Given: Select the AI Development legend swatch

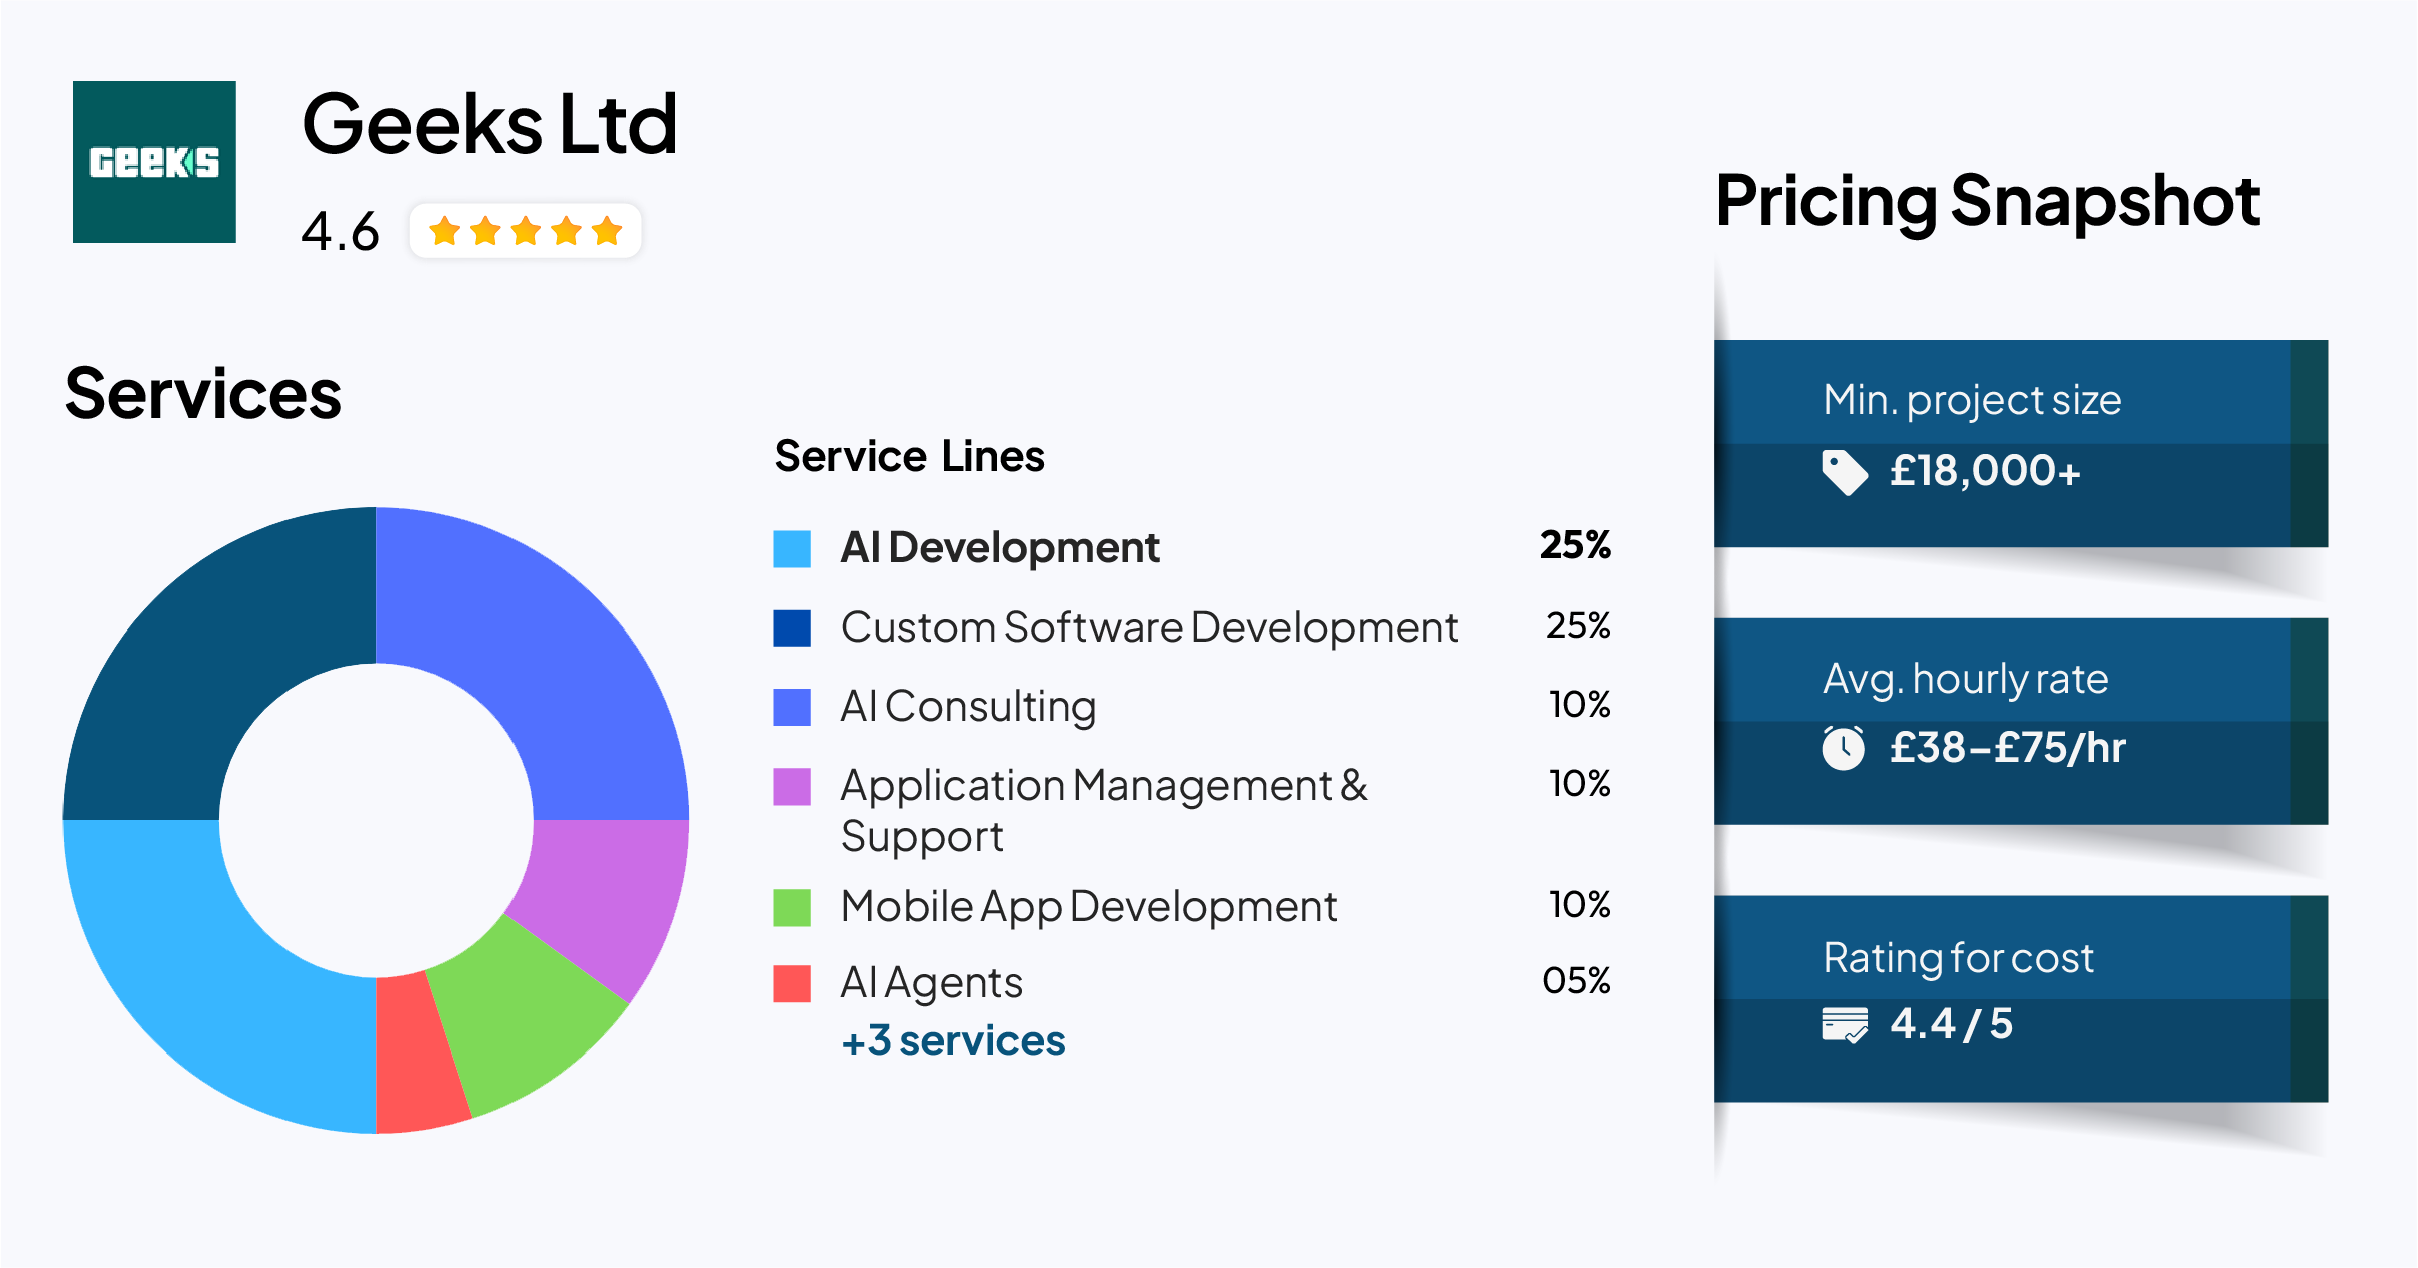Looking at the screenshot, I should click(x=792, y=549).
